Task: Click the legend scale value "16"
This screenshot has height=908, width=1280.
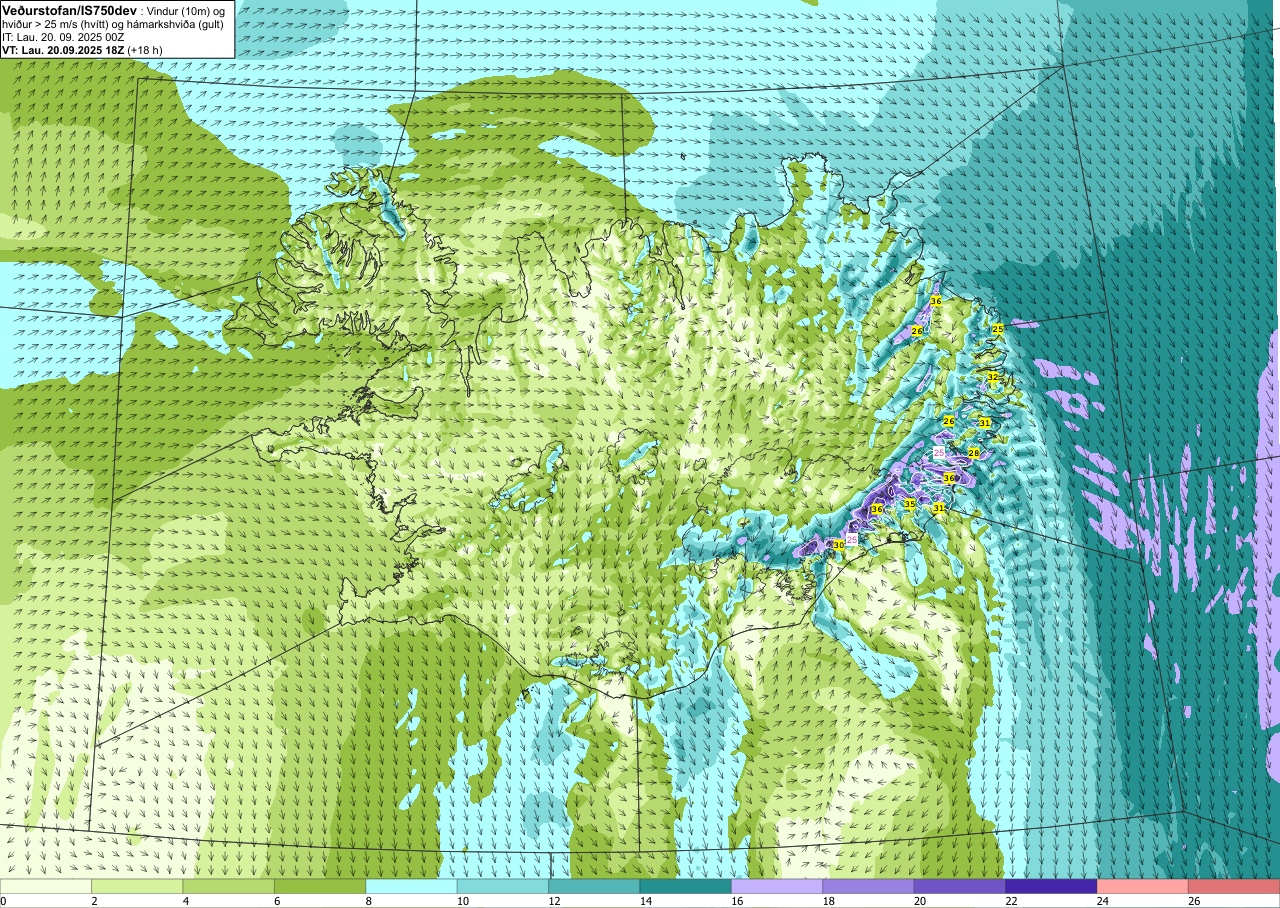Action: coord(736,901)
